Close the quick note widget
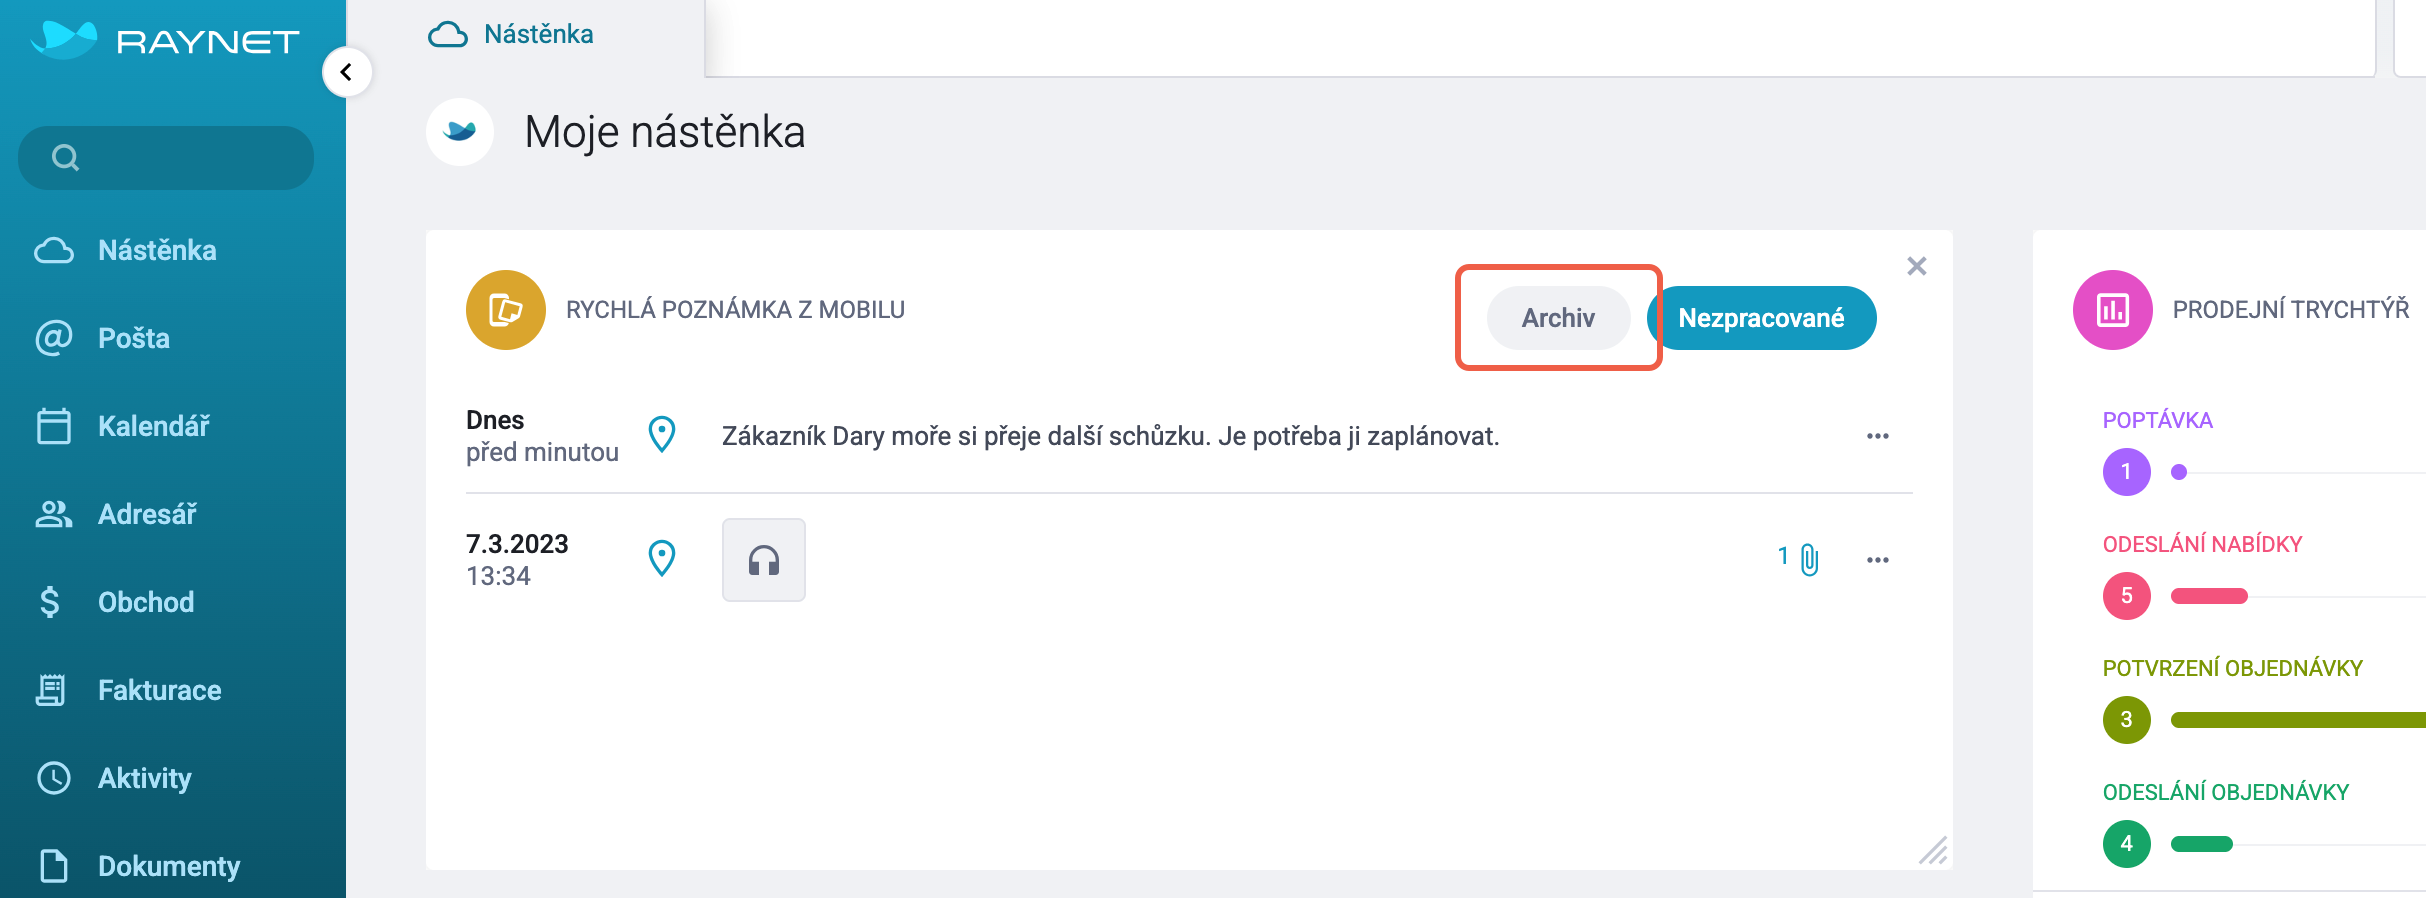Viewport: 2426px width, 898px height. pyautogui.click(x=1917, y=266)
